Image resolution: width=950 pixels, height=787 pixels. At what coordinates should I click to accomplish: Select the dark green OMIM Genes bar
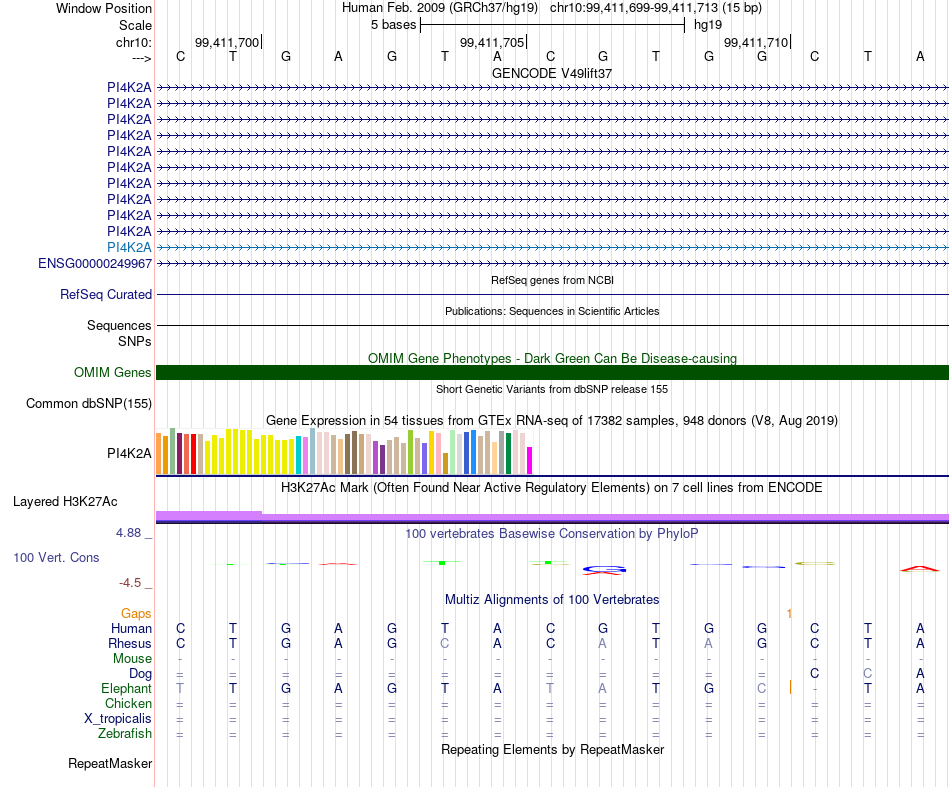(x=552, y=372)
